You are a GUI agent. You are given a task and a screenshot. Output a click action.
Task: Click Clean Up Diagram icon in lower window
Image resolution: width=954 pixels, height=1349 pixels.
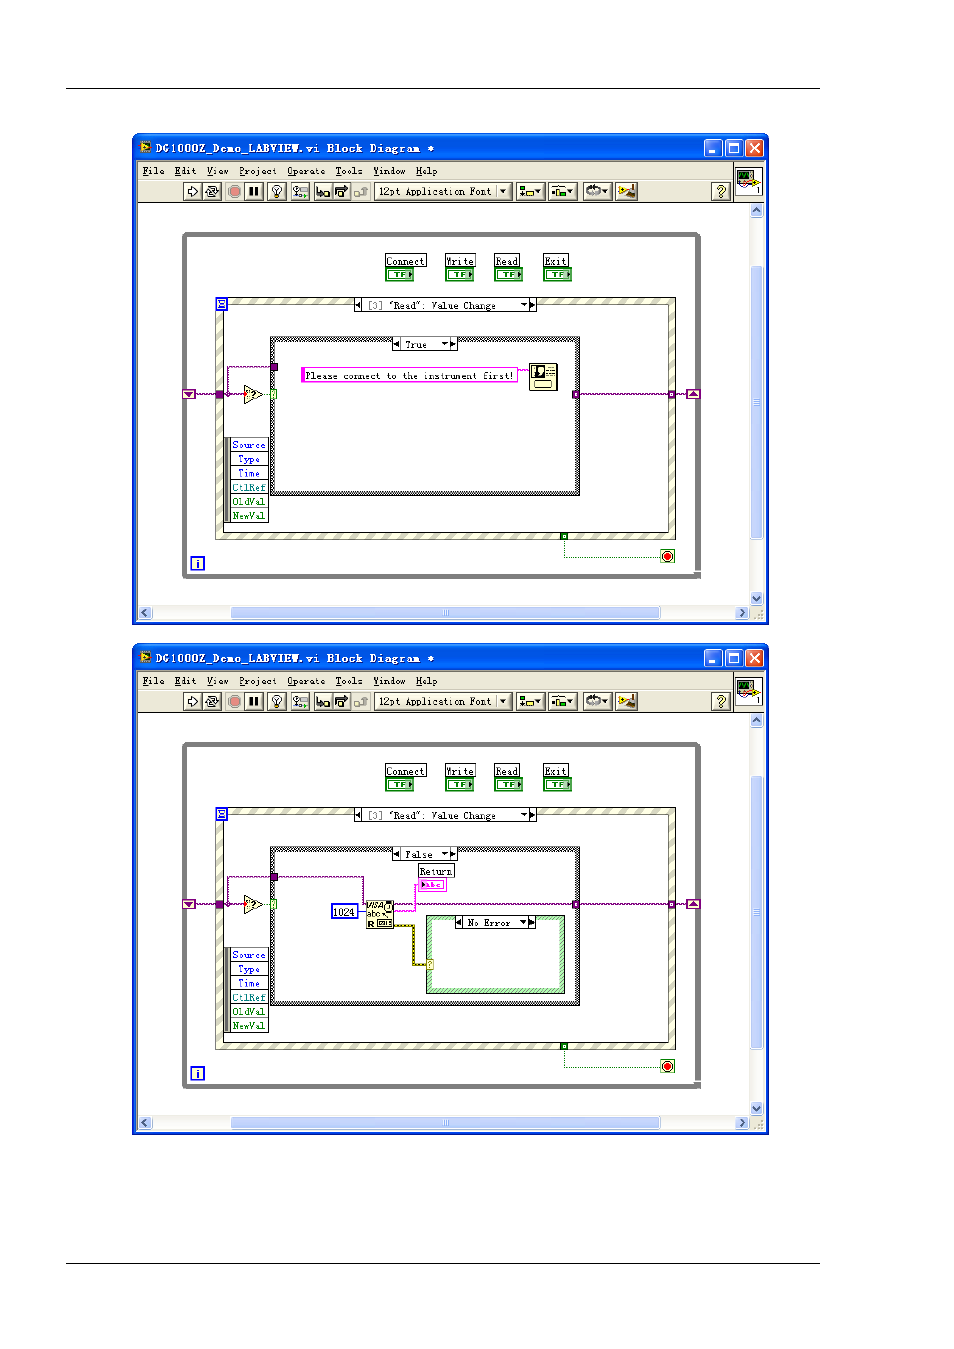coord(627,701)
